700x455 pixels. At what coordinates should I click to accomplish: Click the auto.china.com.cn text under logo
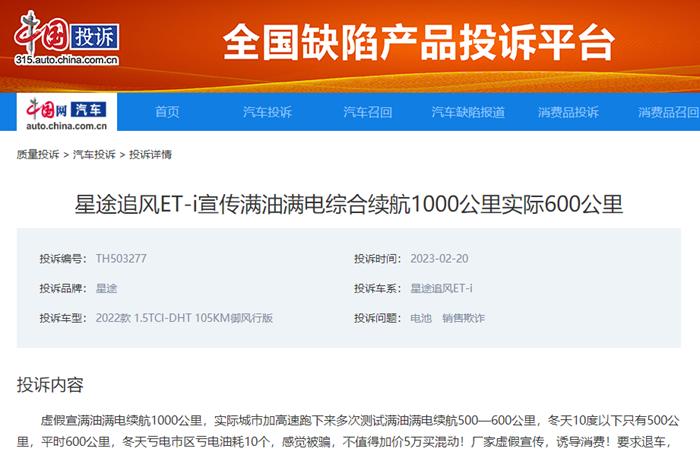[x=67, y=126]
